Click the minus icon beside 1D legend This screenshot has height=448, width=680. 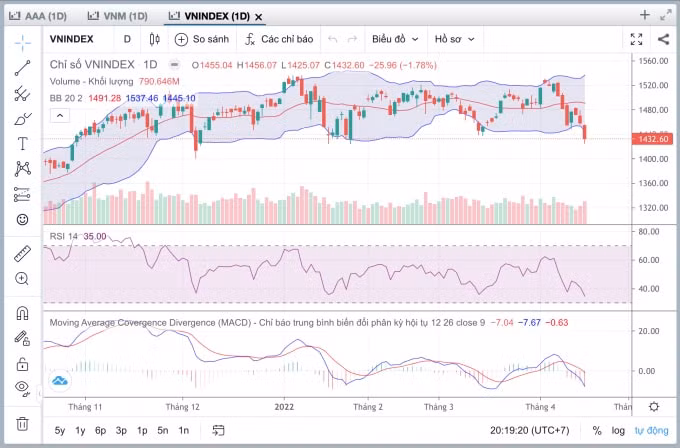coord(174,65)
